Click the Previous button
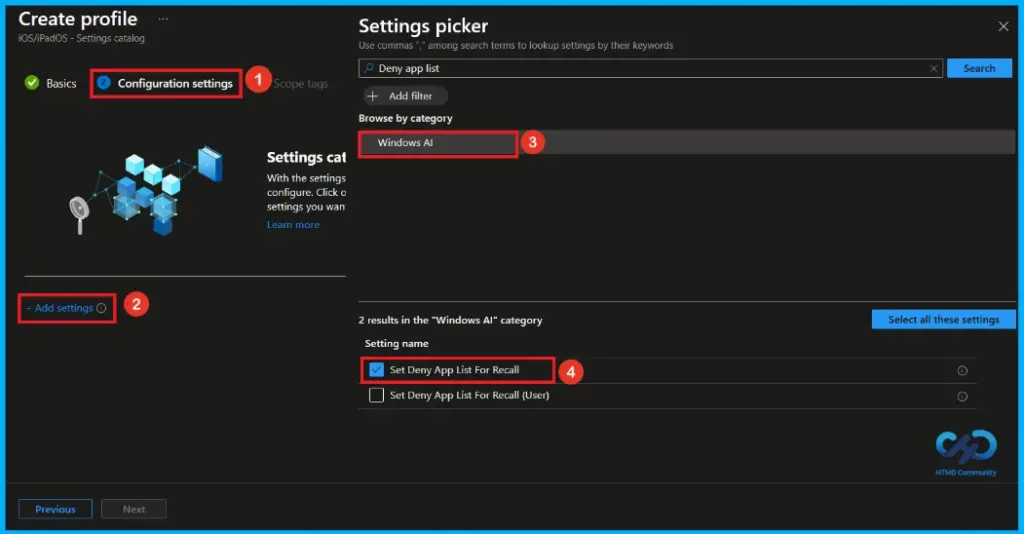 click(x=56, y=509)
